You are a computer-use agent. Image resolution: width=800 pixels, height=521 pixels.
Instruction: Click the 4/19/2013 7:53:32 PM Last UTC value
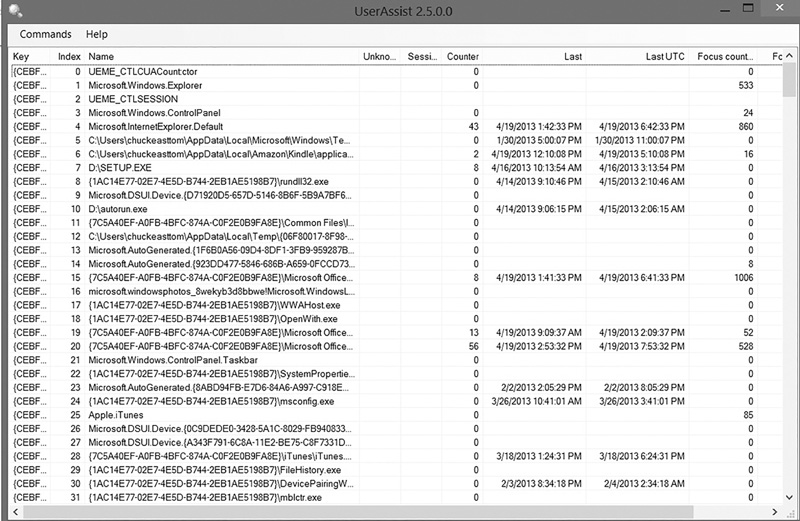(641, 346)
